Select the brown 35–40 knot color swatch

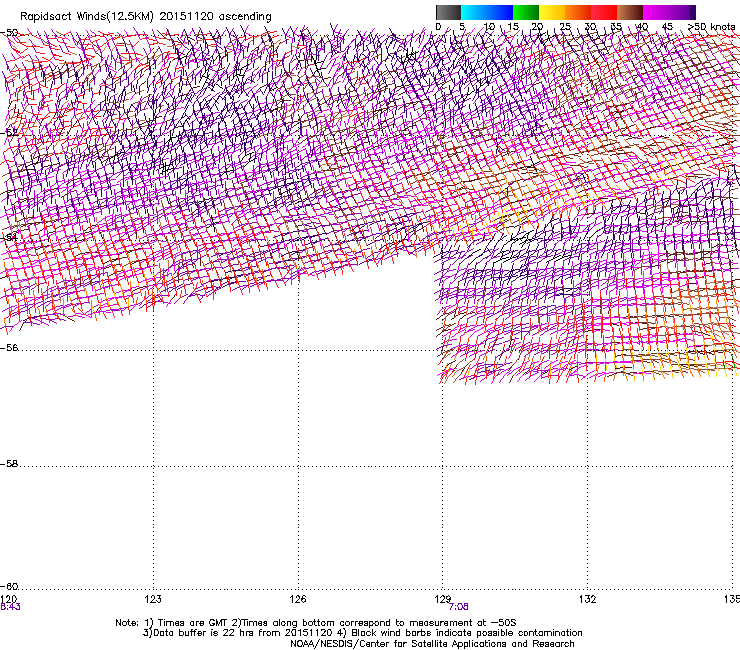click(630, 12)
